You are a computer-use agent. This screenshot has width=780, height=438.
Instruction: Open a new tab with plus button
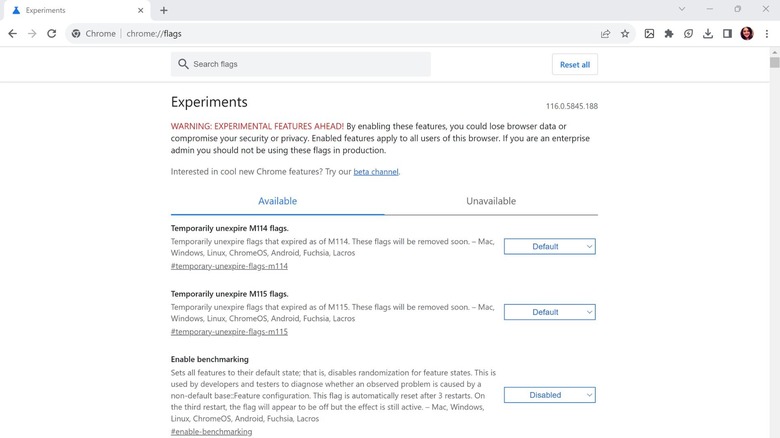tap(164, 10)
